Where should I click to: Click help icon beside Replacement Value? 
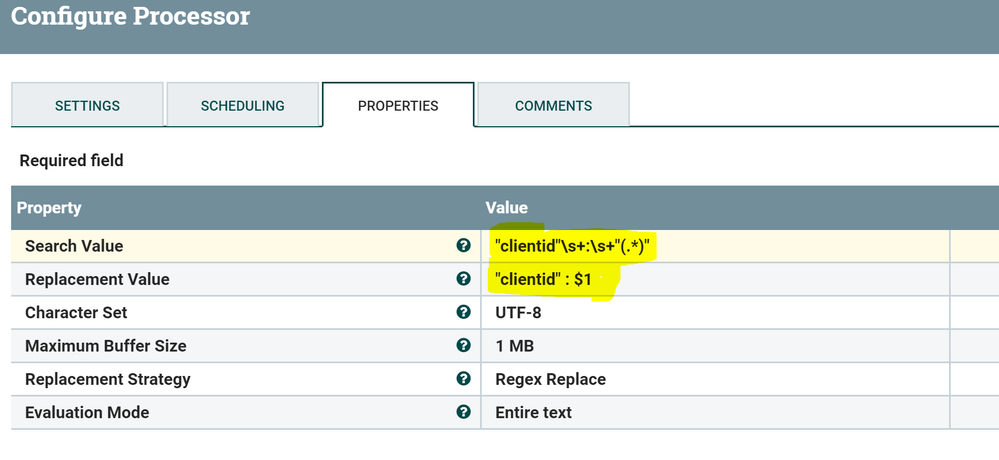pyautogui.click(x=463, y=279)
